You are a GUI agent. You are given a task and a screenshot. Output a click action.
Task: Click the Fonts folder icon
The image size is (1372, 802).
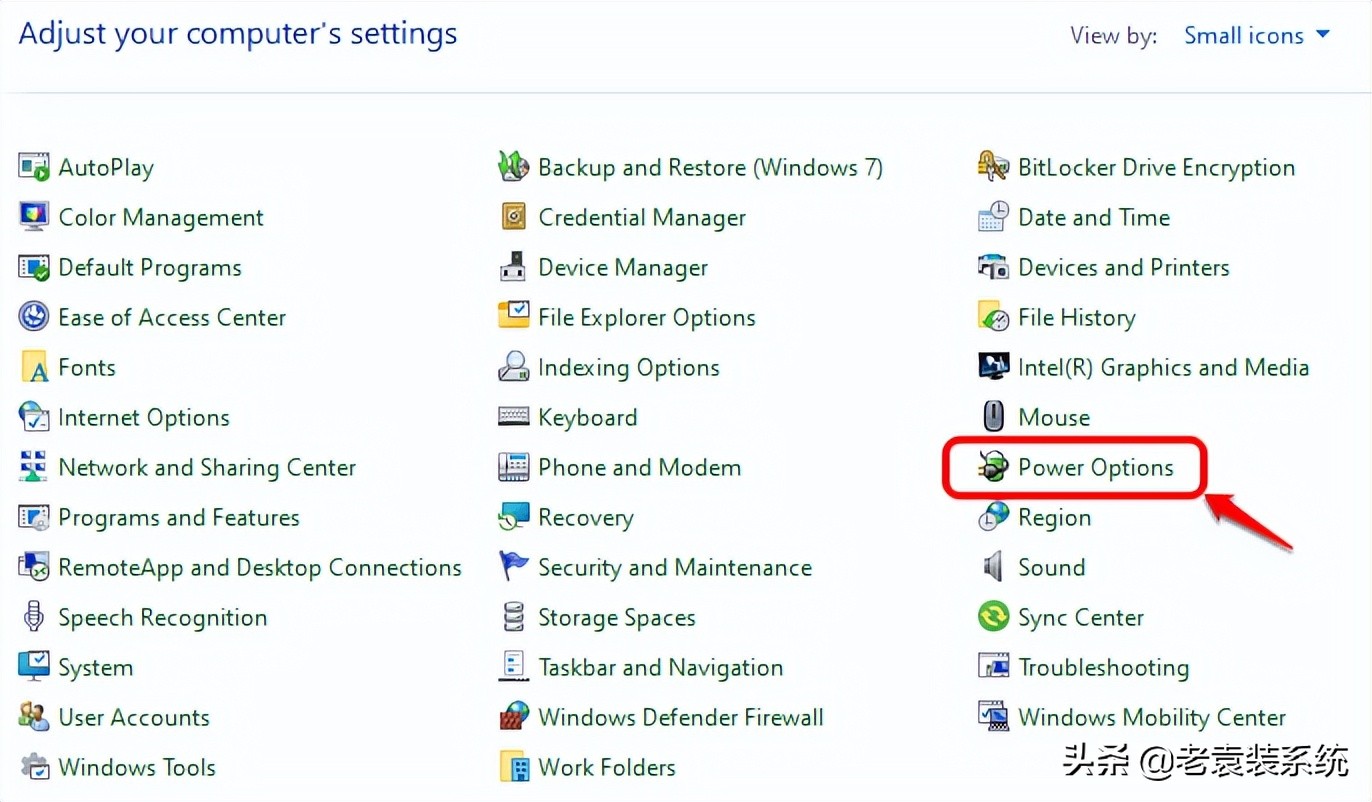34,367
